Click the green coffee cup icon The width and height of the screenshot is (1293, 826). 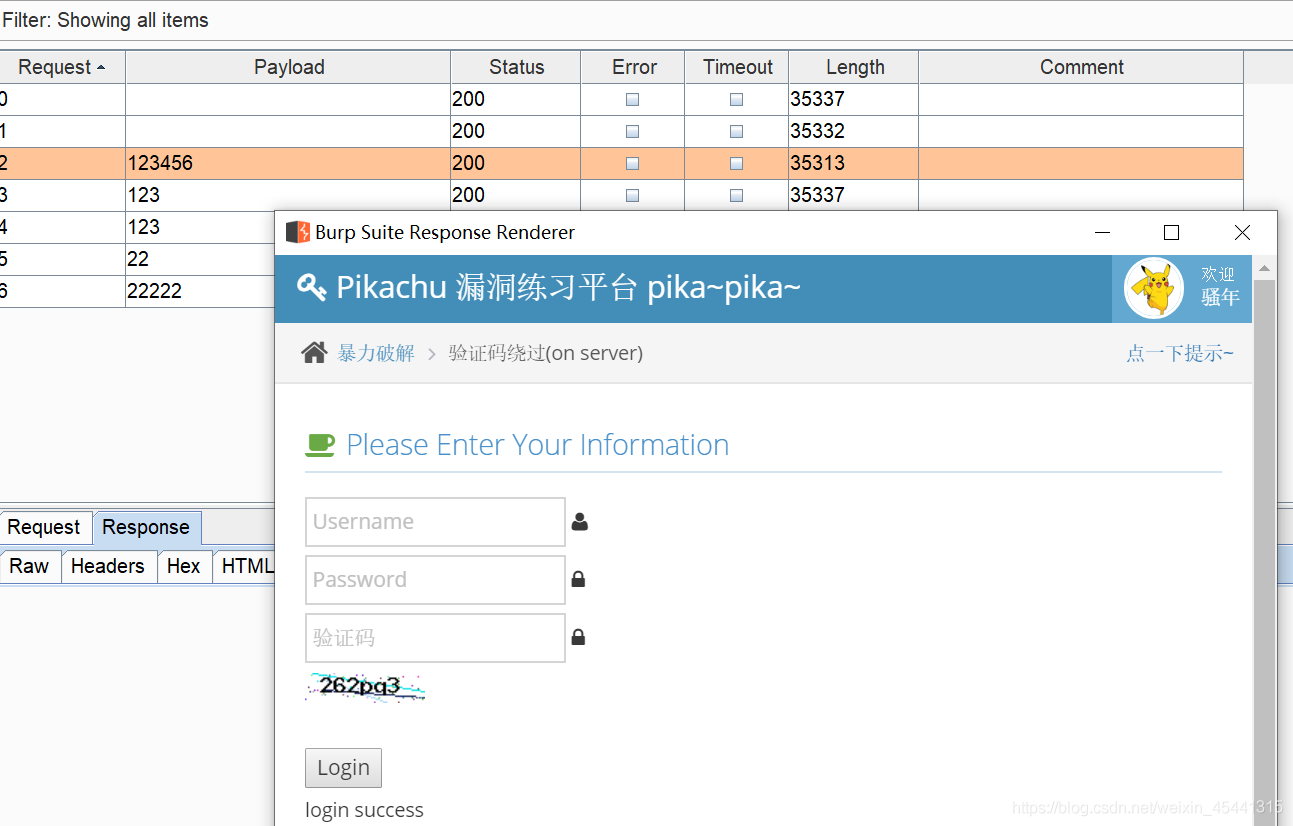click(320, 445)
